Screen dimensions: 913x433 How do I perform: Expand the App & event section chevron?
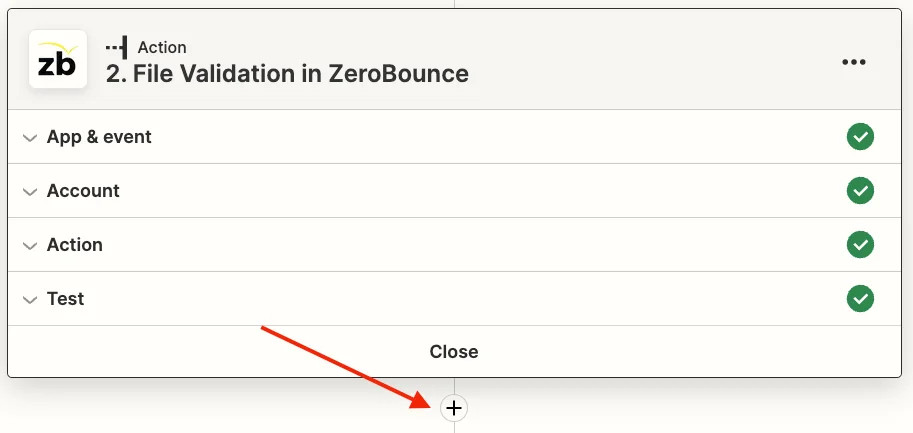pos(29,138)
